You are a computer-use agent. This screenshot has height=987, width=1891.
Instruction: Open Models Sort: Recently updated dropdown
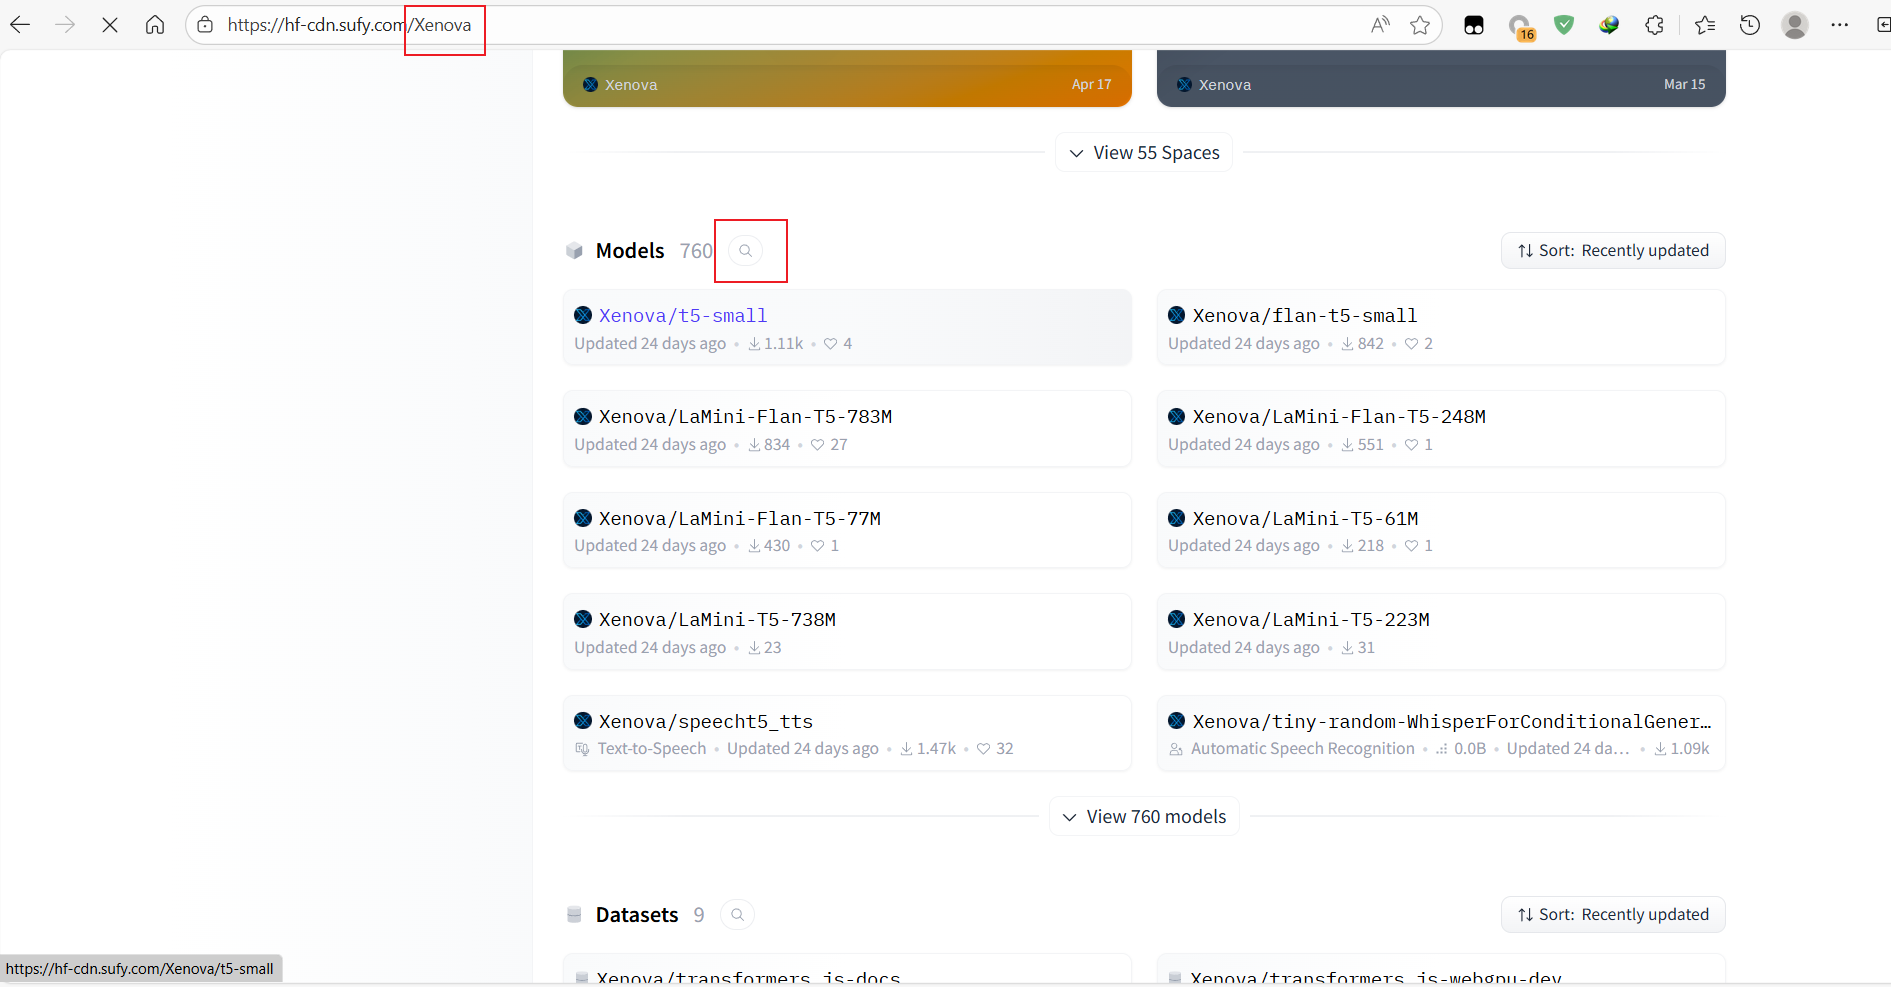1613,251
